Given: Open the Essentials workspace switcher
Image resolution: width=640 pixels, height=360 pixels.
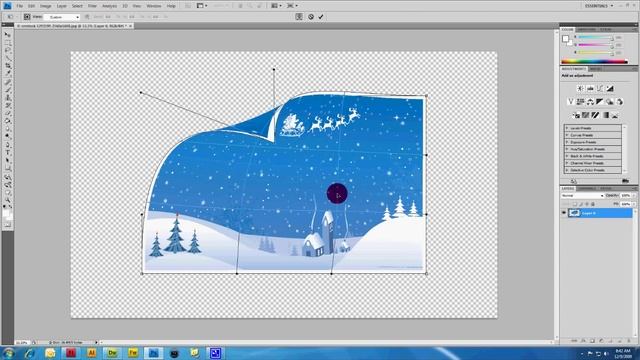Looking at the screenshot, I should 599,6.
